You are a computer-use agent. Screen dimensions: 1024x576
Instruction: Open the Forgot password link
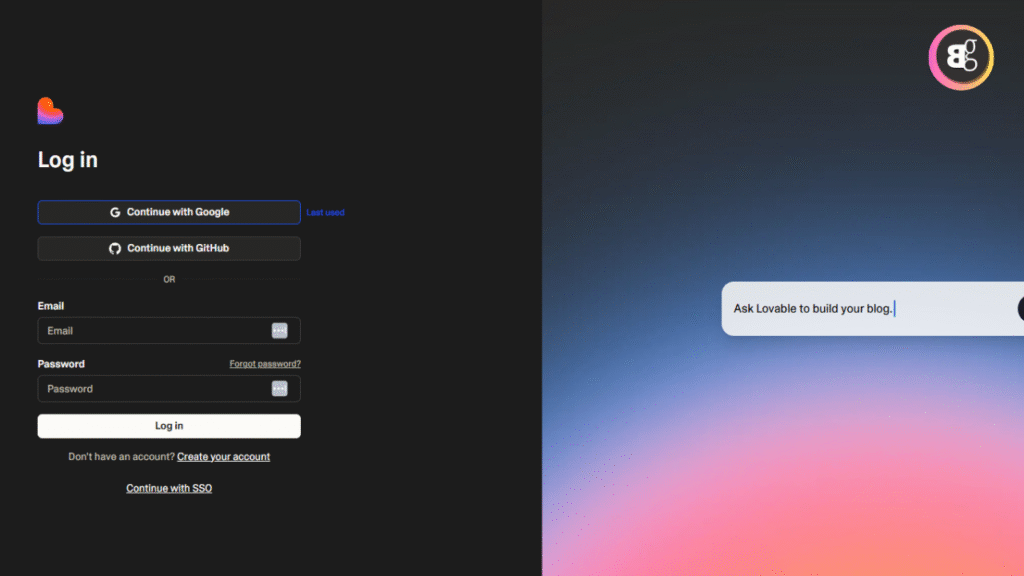[x=264, y=363]
